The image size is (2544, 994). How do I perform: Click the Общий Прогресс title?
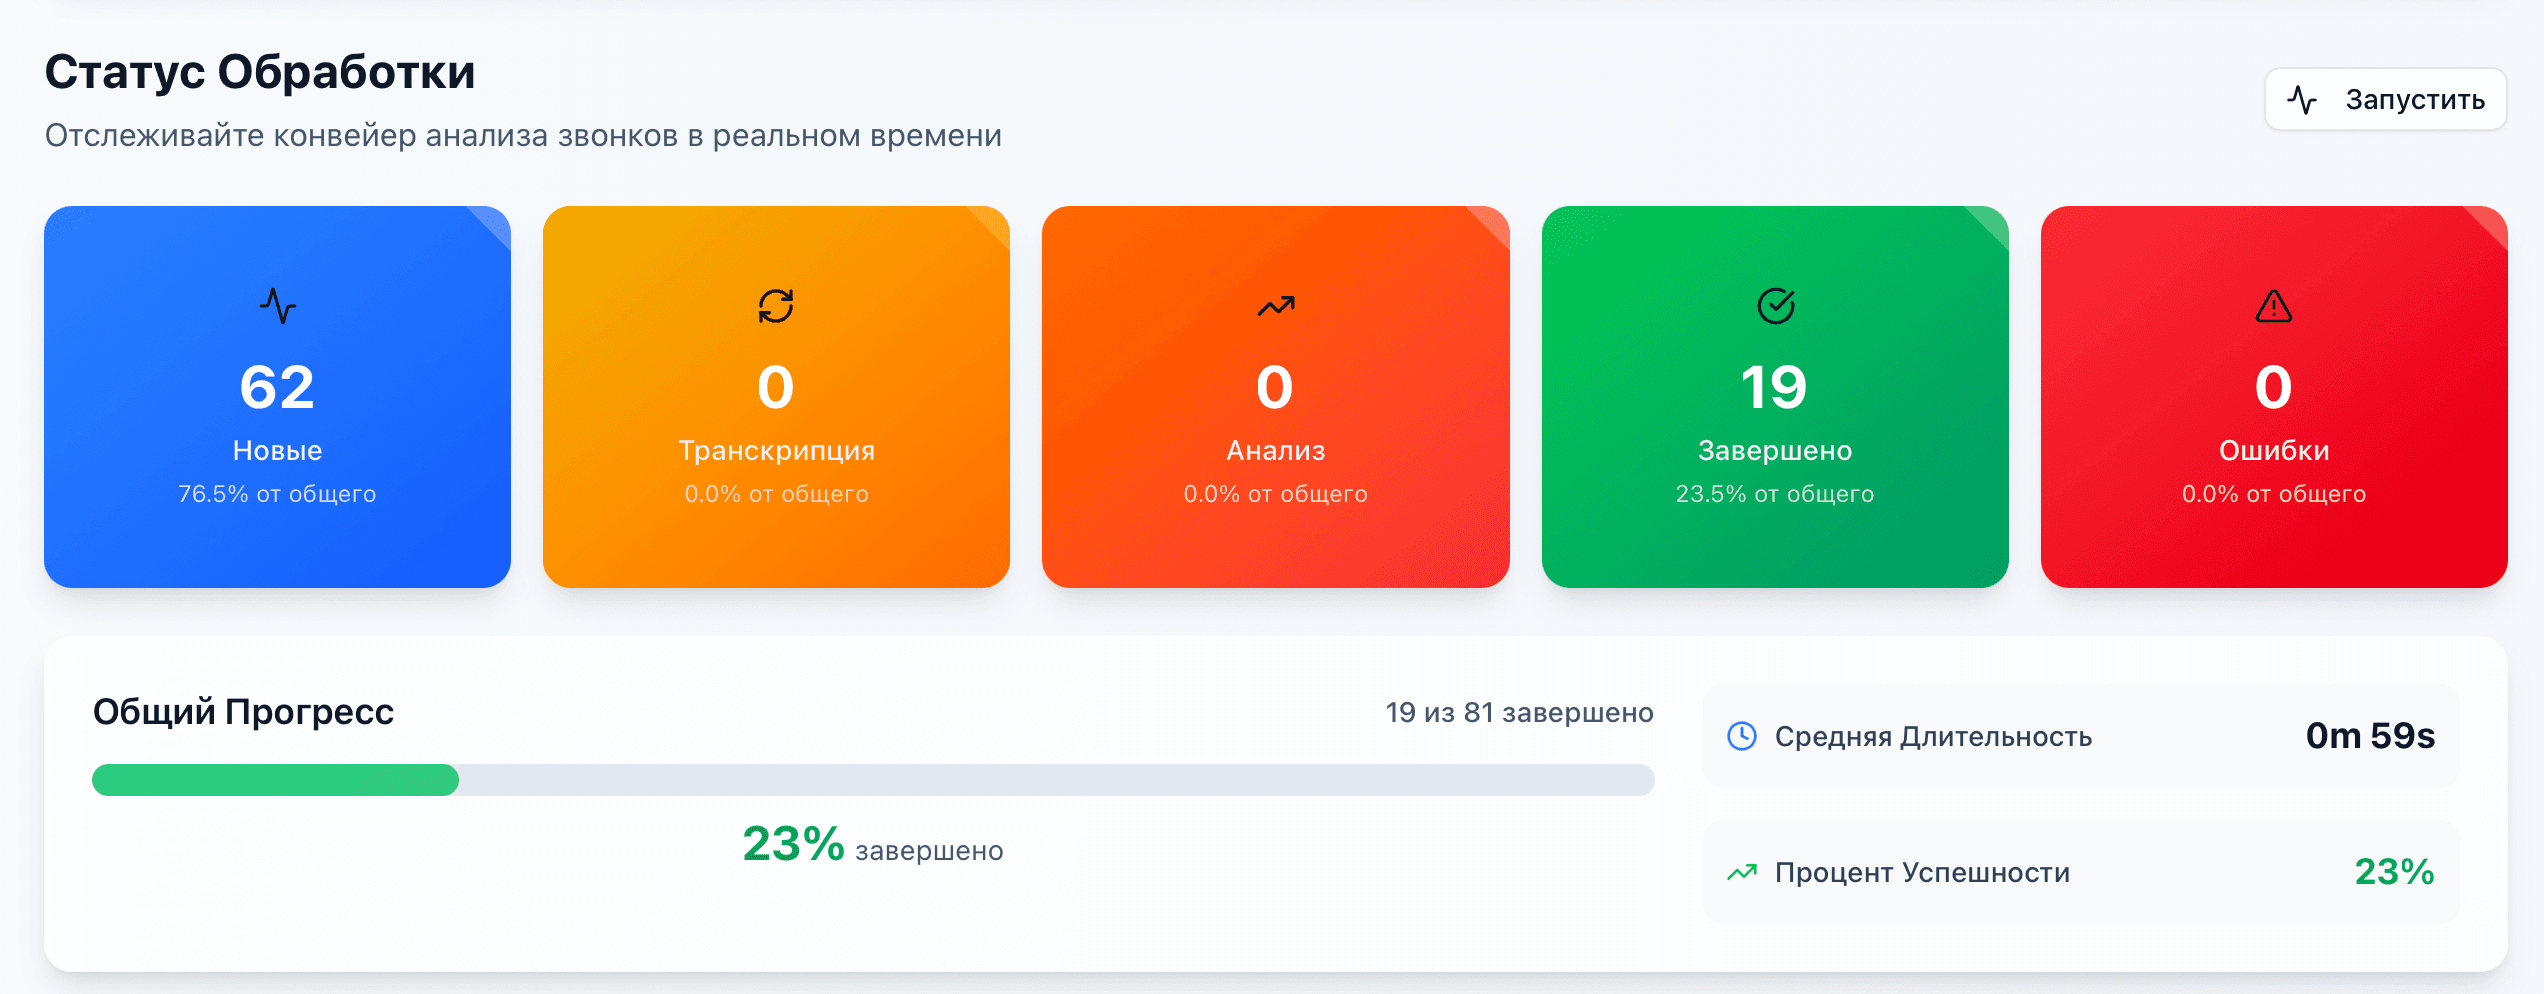point(243,712)
